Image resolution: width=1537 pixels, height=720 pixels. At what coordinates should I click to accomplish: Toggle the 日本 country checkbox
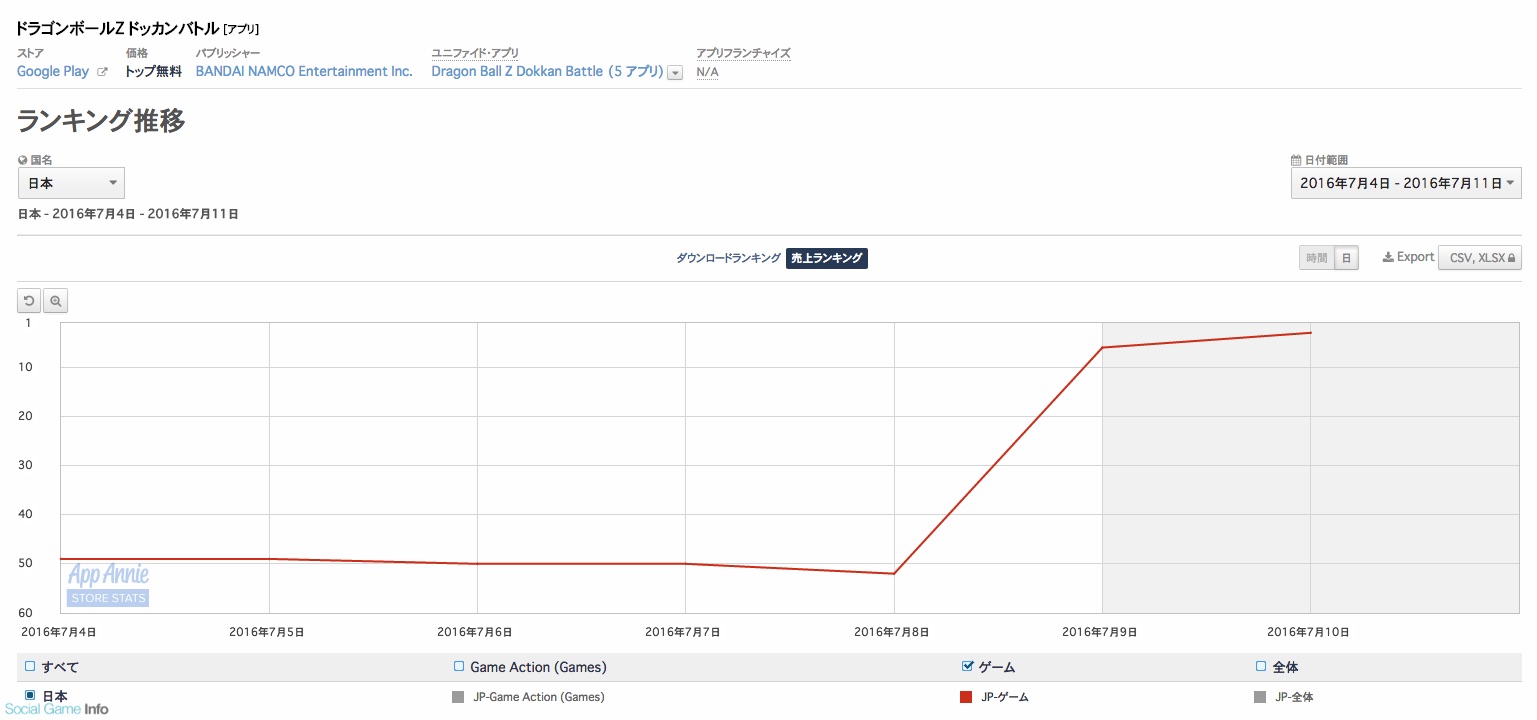[30, 695]
